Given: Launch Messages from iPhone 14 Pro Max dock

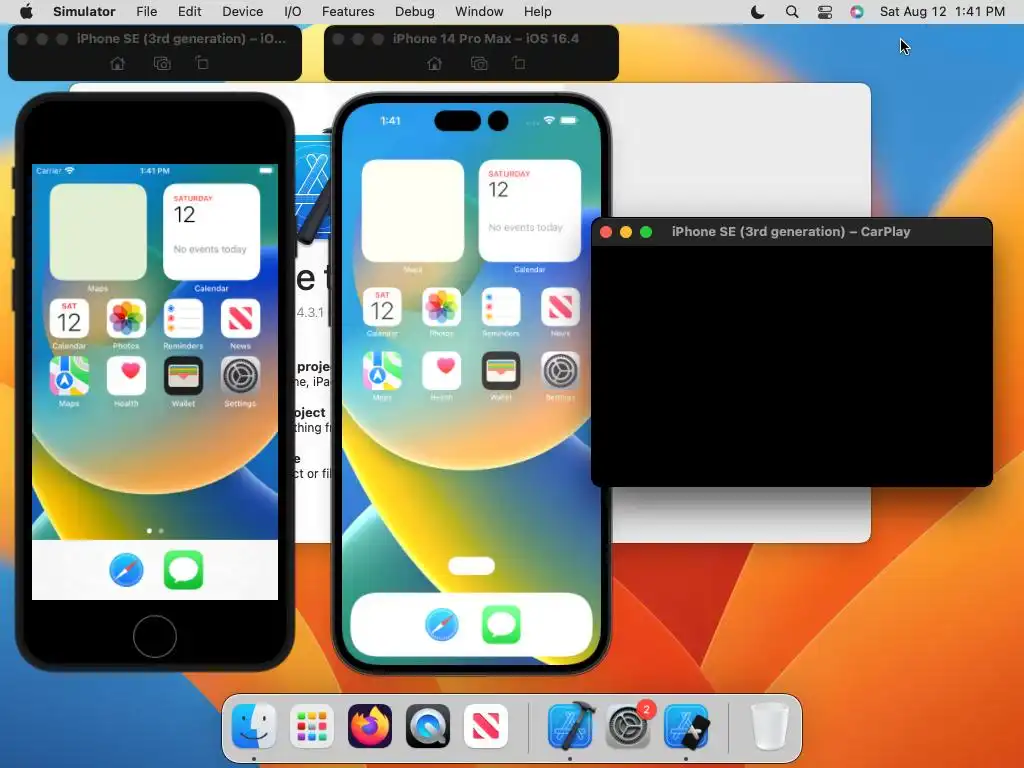Looking at the screenshot, I should [x=502, y=625].
